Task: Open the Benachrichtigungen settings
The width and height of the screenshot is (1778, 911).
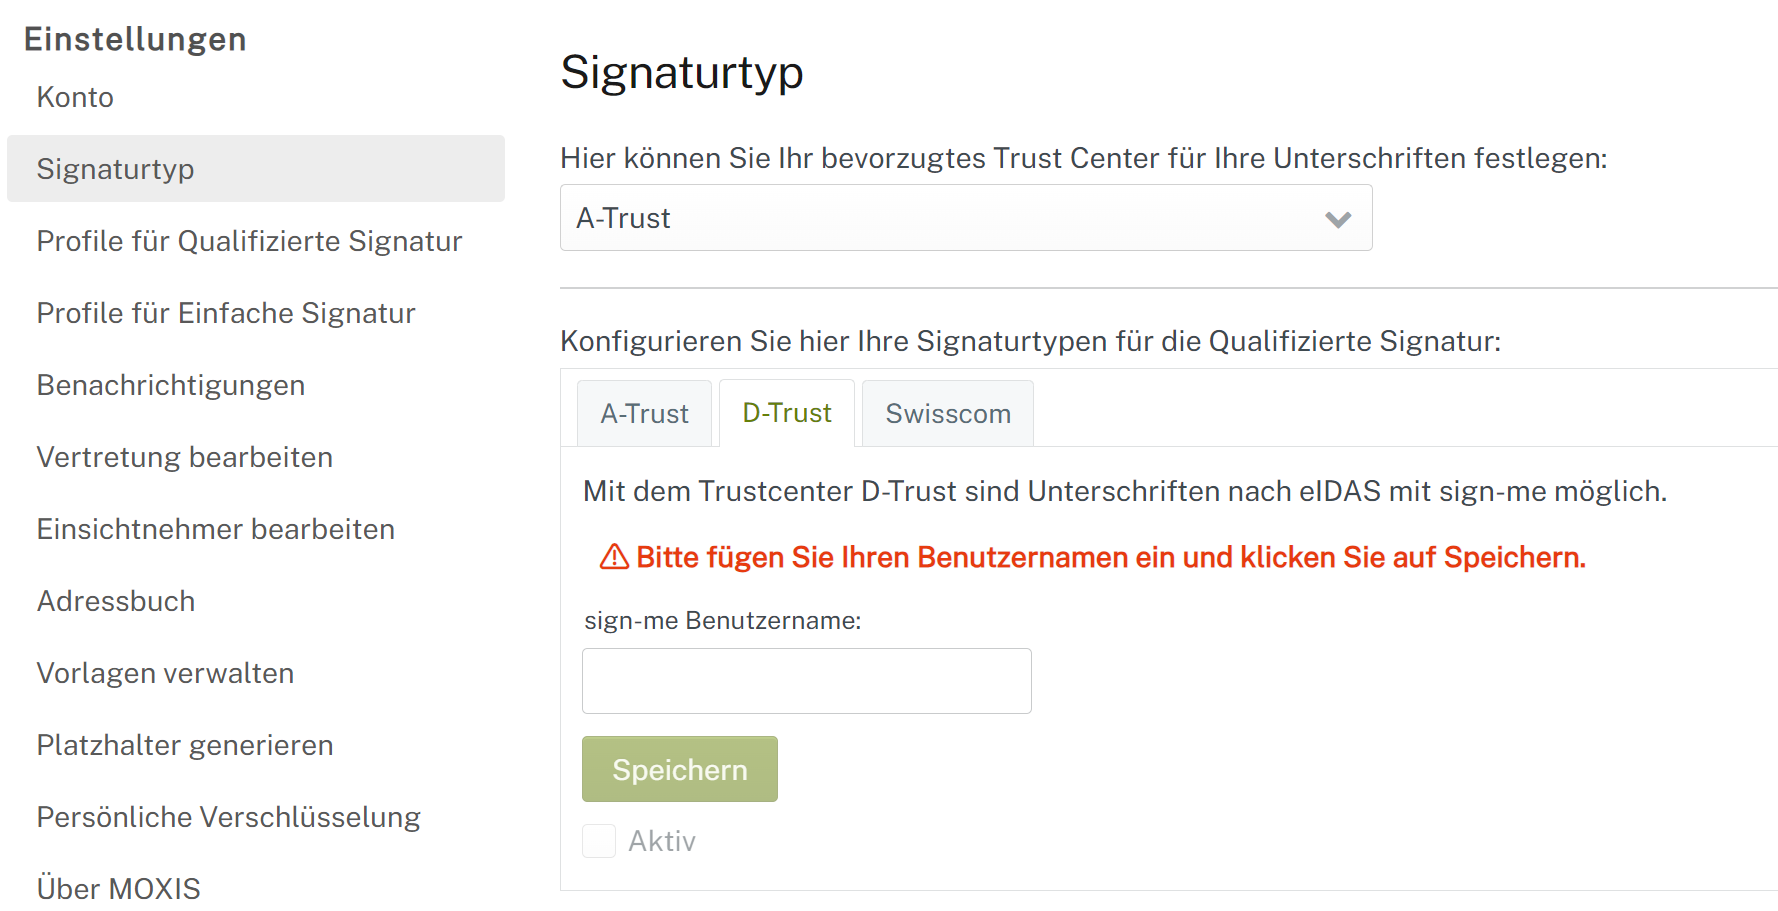Action: tap(170, 384)
